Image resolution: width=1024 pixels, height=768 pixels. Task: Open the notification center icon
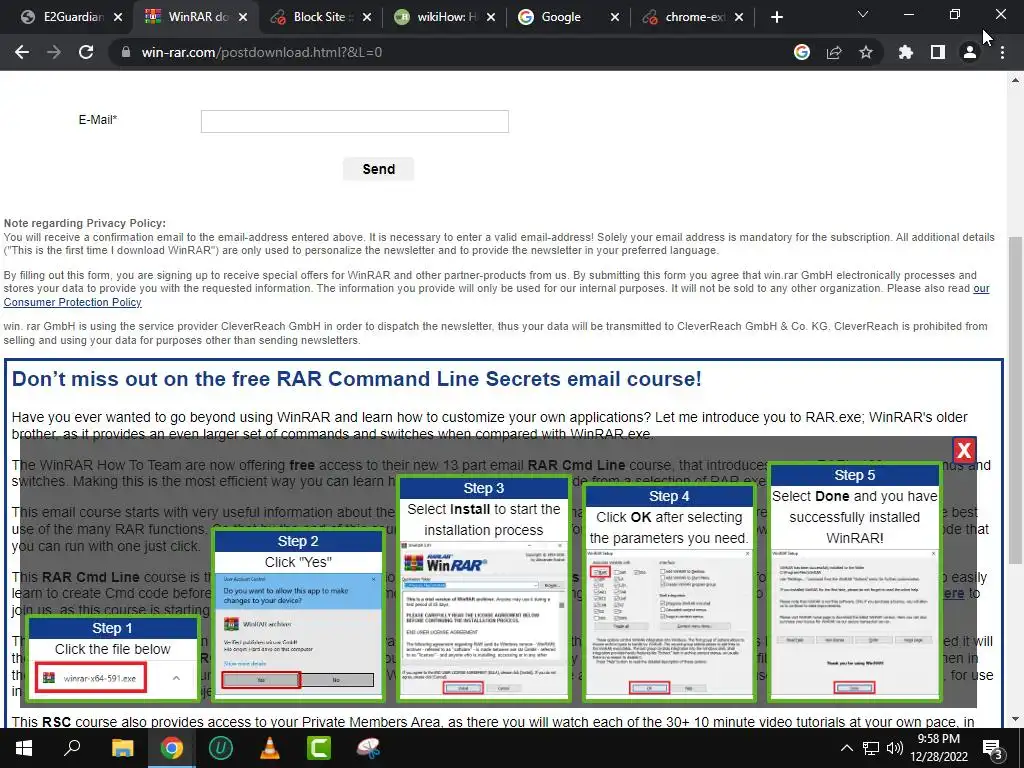[993, 750]
